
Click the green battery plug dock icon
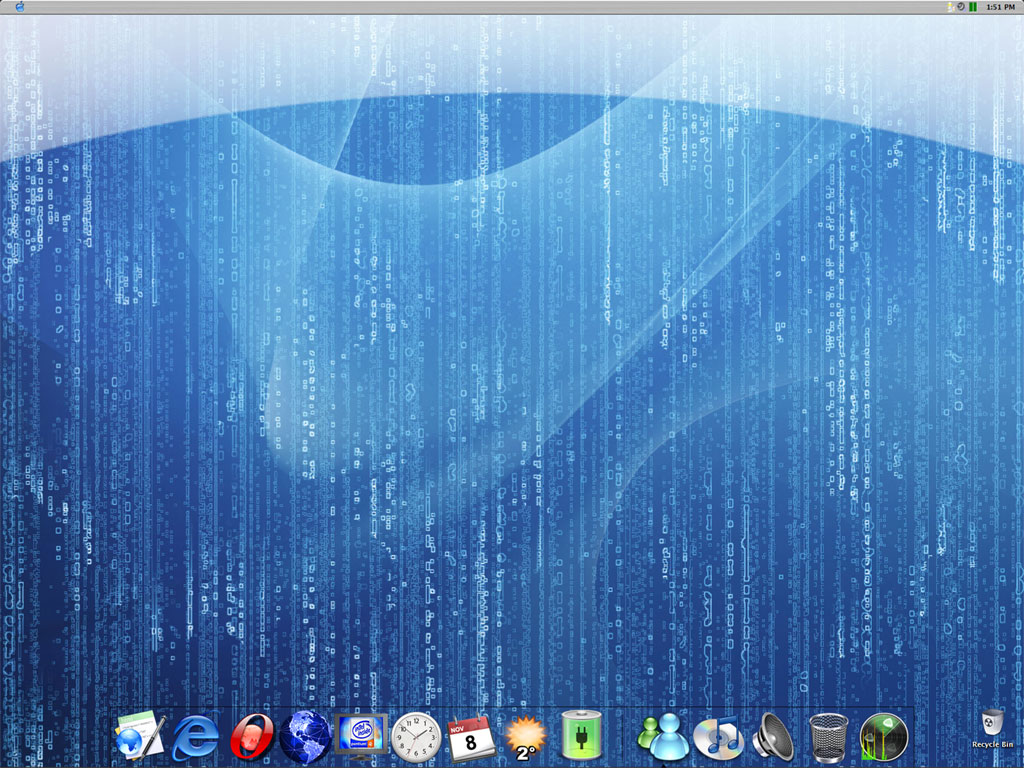tap(581, 738)
